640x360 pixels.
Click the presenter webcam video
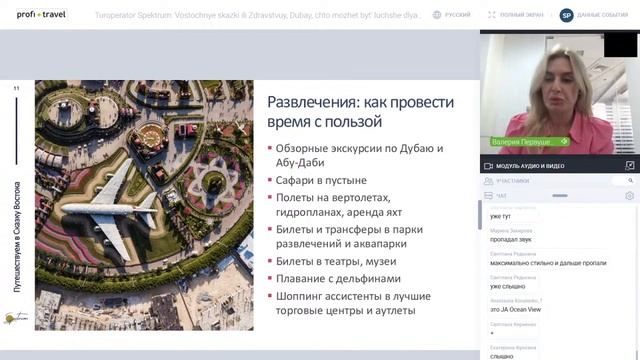tap(560, 94)
